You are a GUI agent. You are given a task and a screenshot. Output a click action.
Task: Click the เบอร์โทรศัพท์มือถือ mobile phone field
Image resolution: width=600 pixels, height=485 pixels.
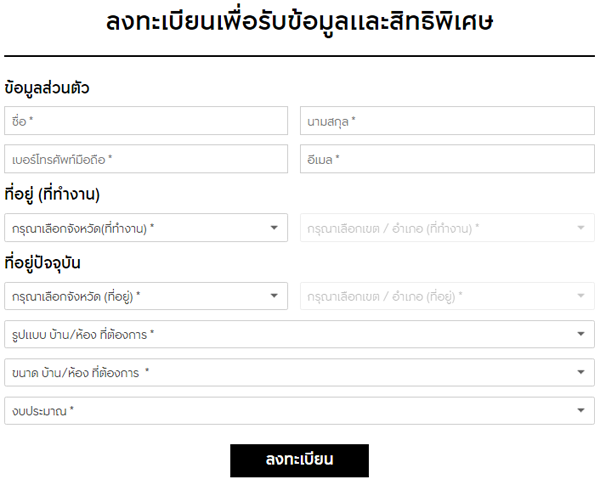[146, 159]
